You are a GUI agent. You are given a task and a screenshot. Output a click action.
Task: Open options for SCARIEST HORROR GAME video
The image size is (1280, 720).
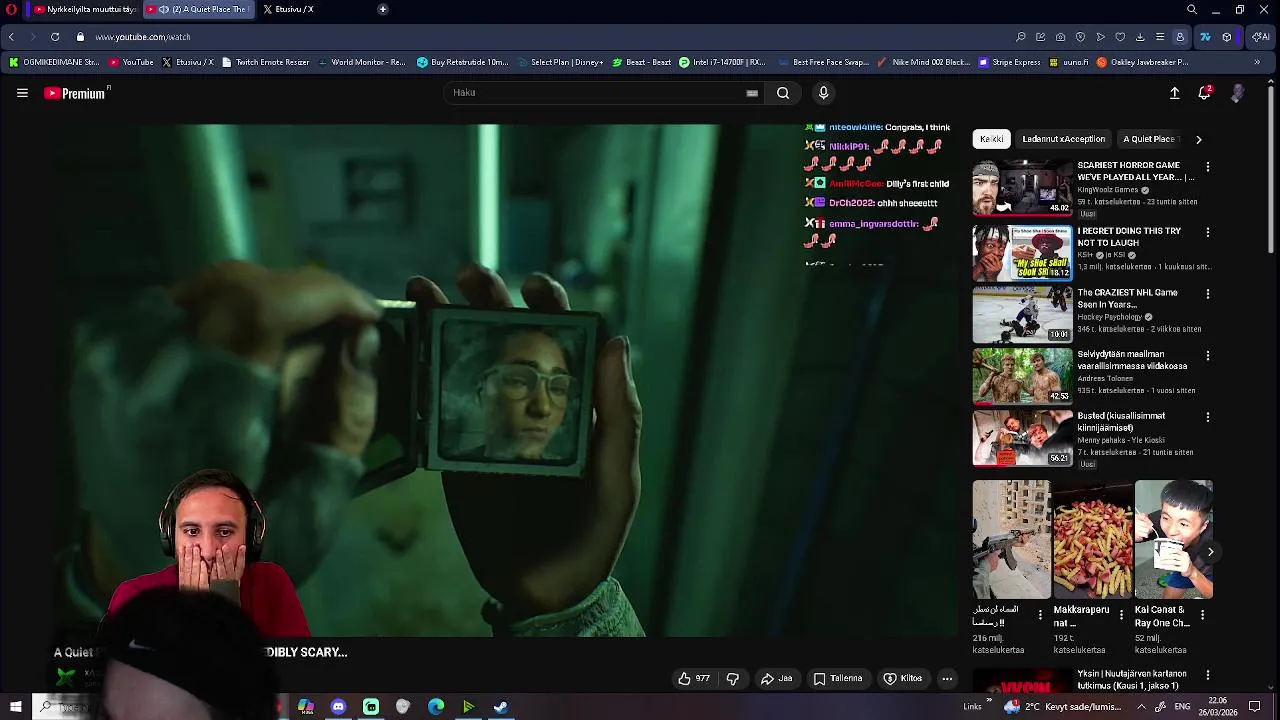click(1208, 167)
